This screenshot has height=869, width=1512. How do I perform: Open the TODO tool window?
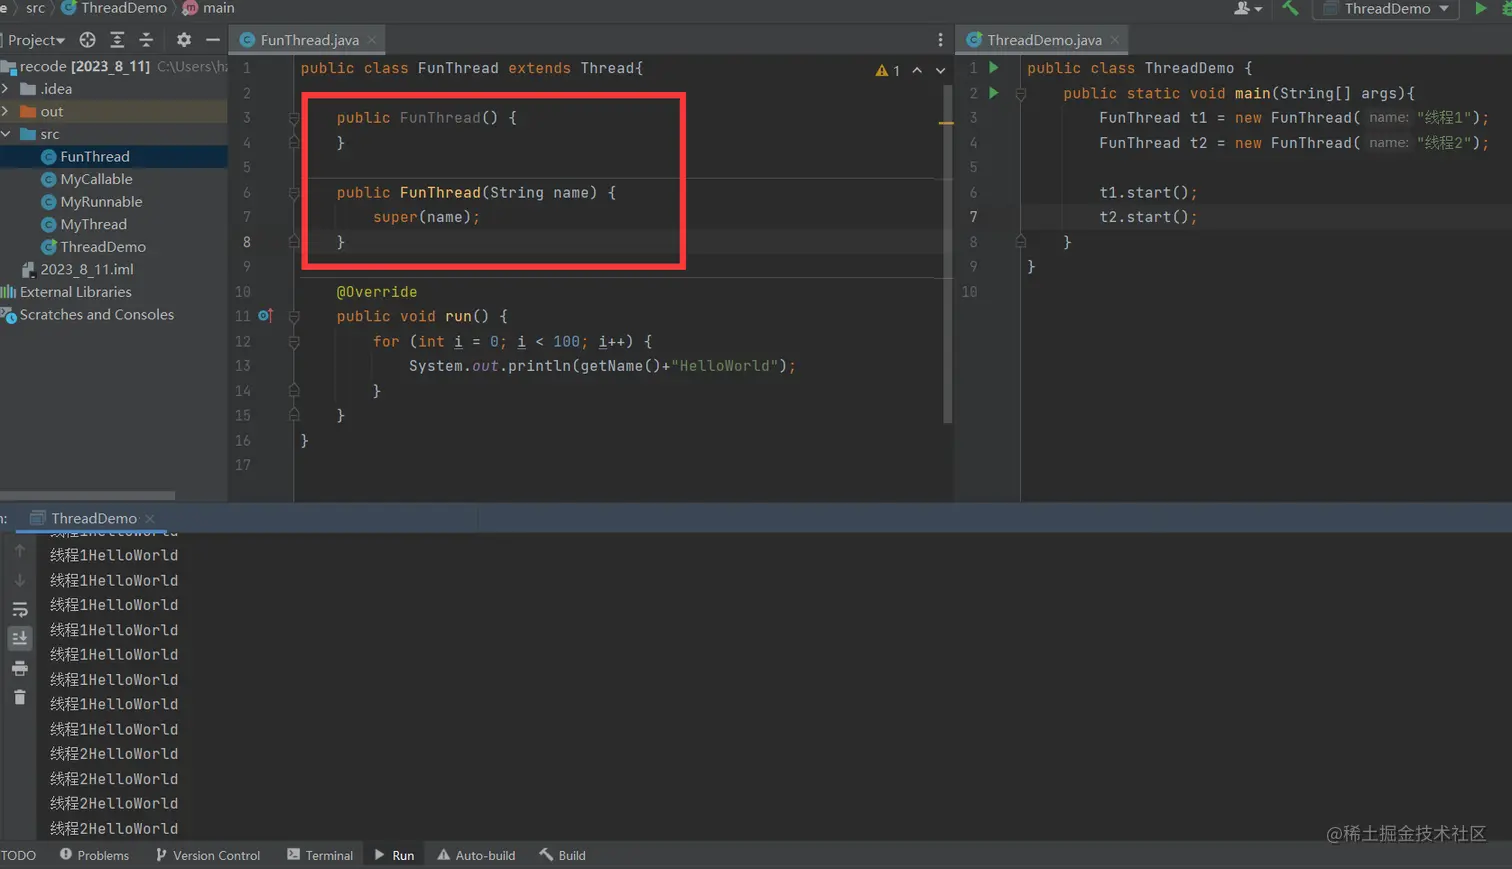pos(18,855)
